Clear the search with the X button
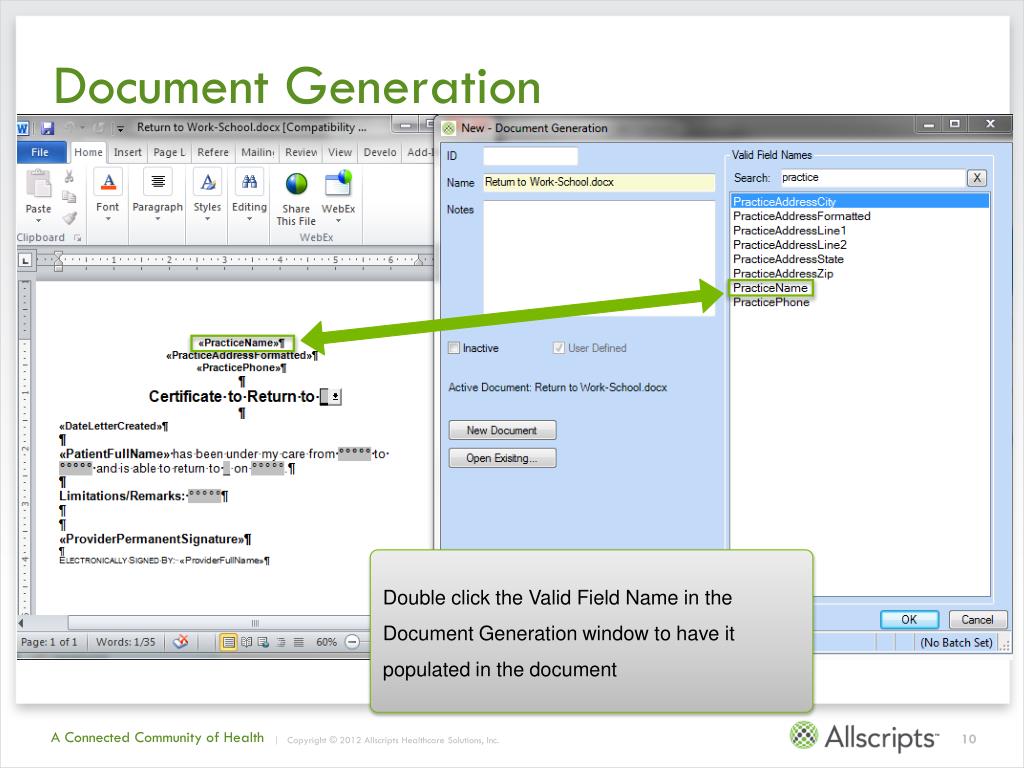 click(x=976, y=178)
